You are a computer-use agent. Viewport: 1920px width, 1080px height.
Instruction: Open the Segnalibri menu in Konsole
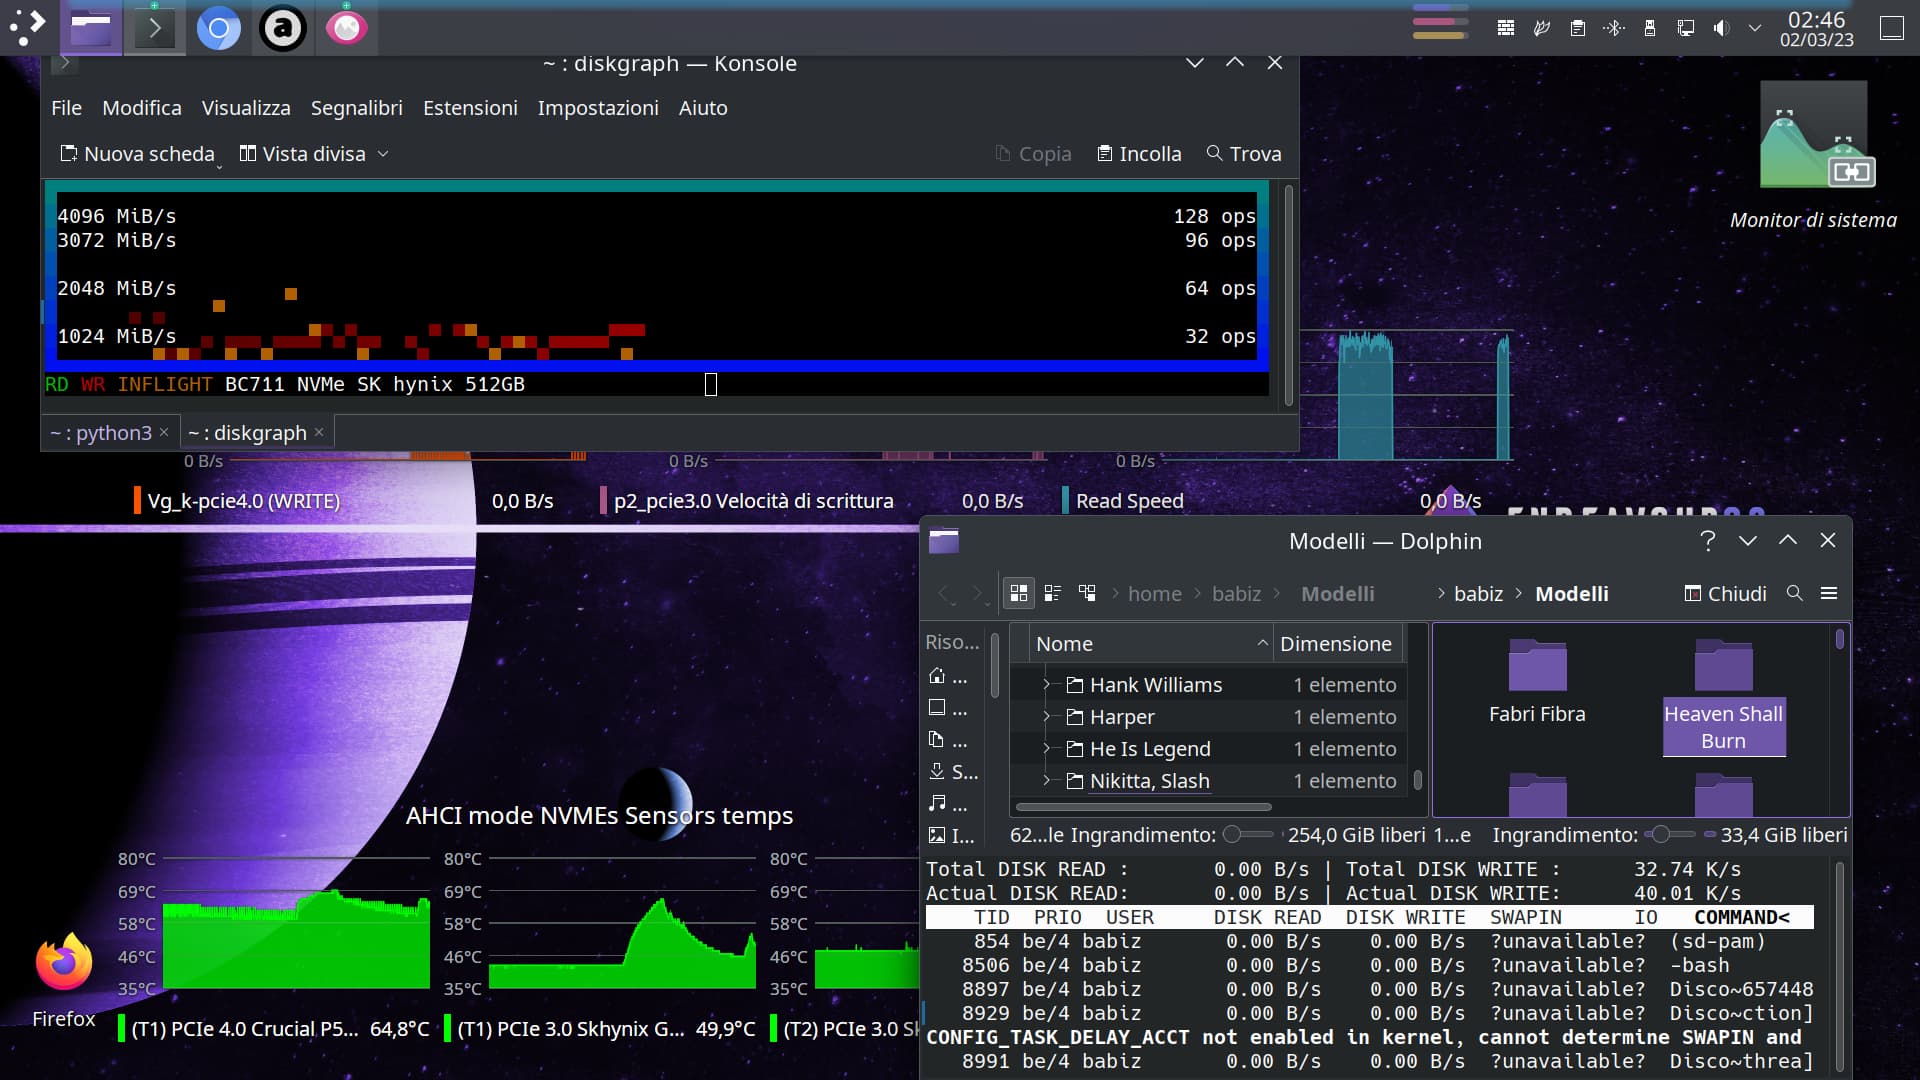point(356,108)
